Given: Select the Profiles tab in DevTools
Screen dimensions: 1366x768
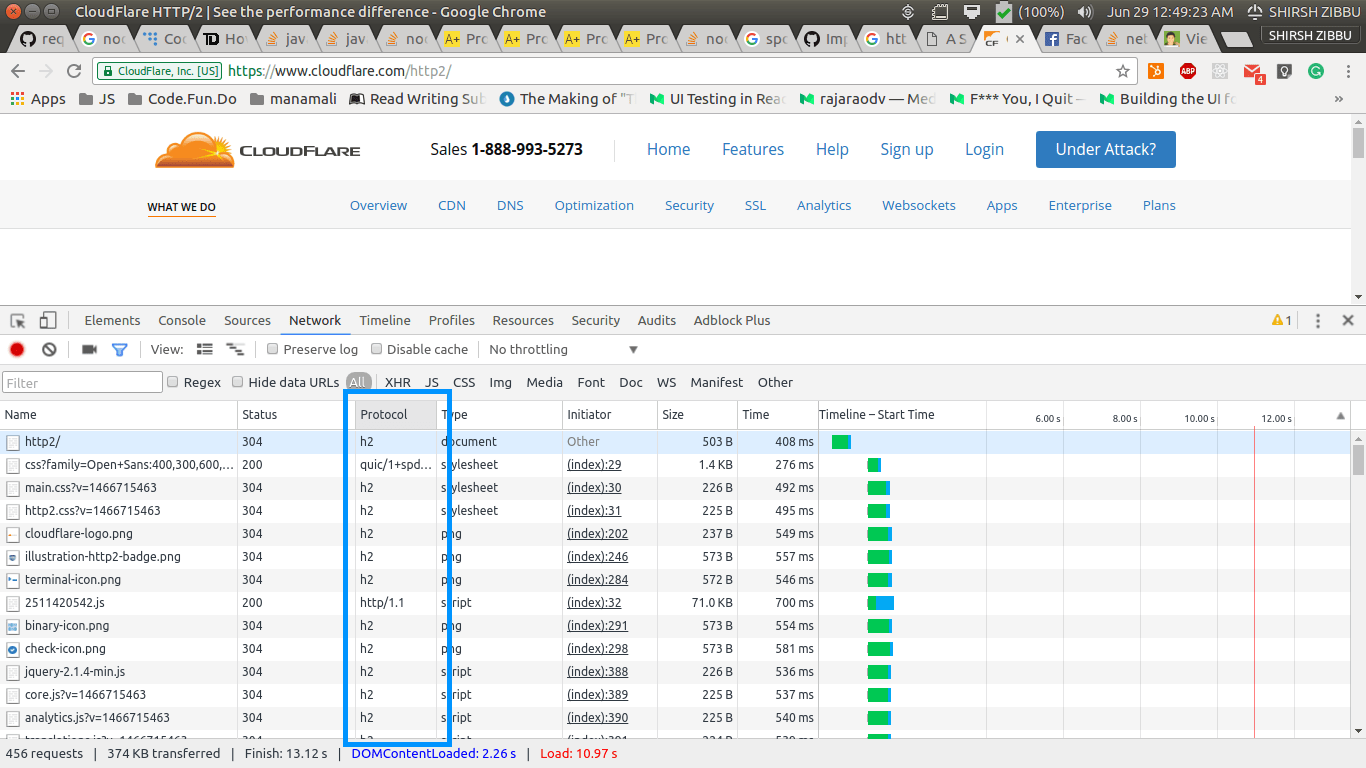Looking at the screenshot, I should tap(452, 320).
